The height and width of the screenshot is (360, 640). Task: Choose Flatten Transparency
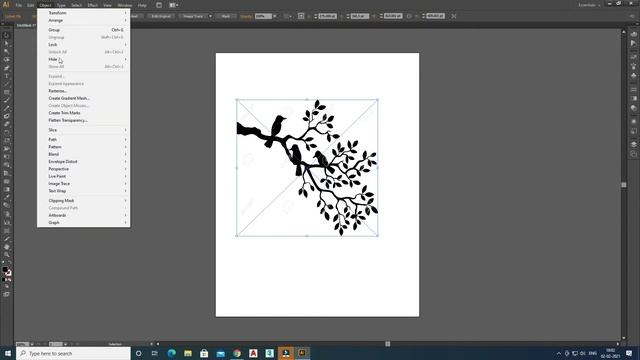[x=84, y=120]
